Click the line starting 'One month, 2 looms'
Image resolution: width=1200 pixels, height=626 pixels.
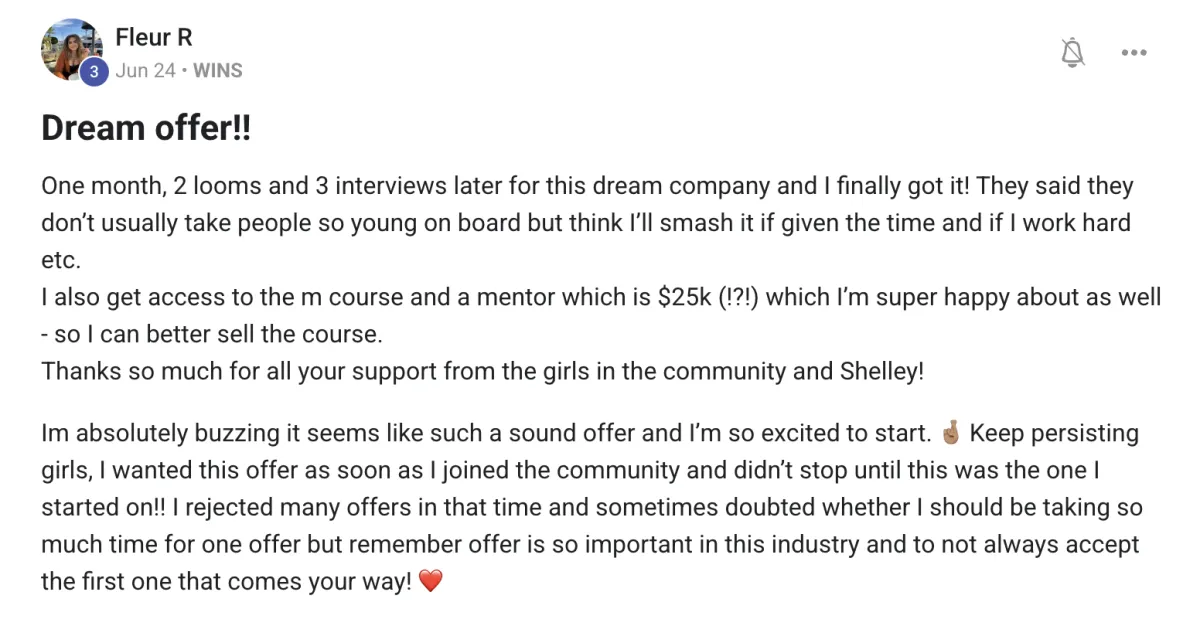click(588, 186)
